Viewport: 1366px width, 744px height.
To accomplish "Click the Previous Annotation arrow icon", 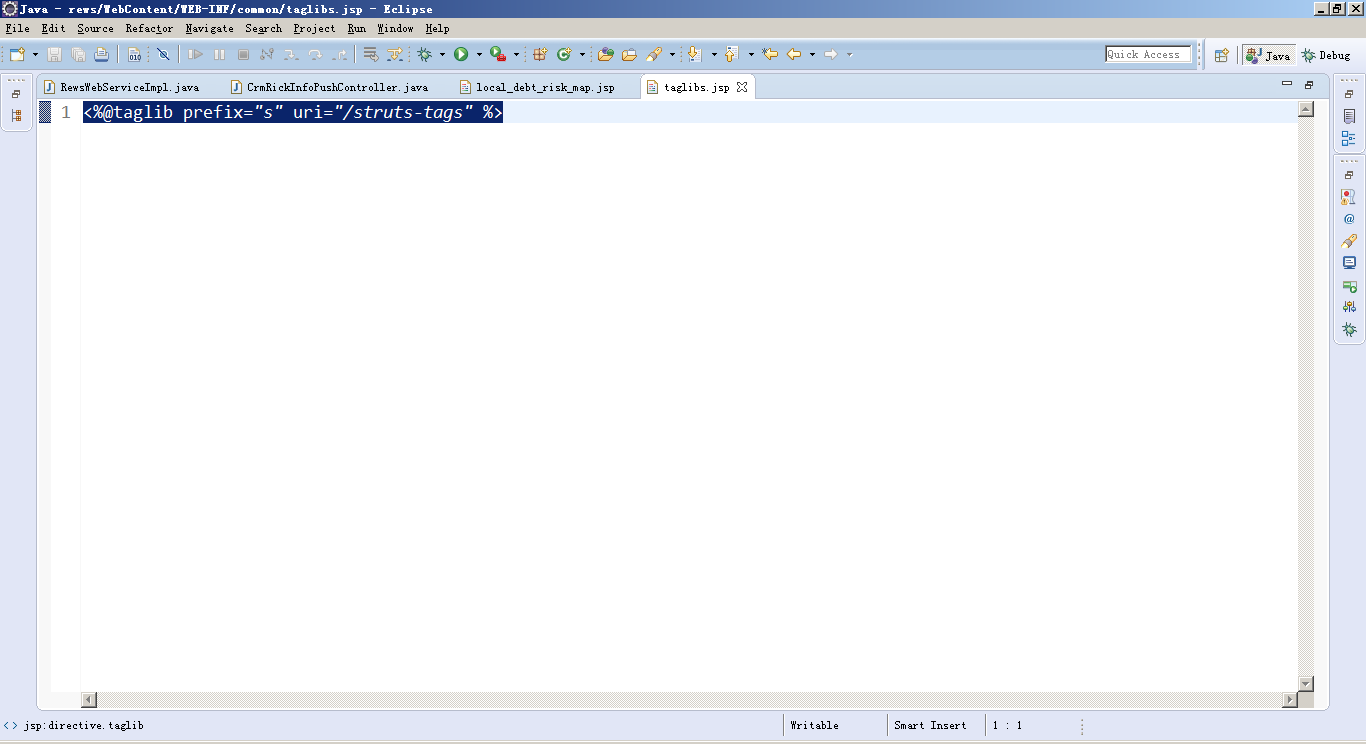I will pyautogui.click(x=731, y=54).
